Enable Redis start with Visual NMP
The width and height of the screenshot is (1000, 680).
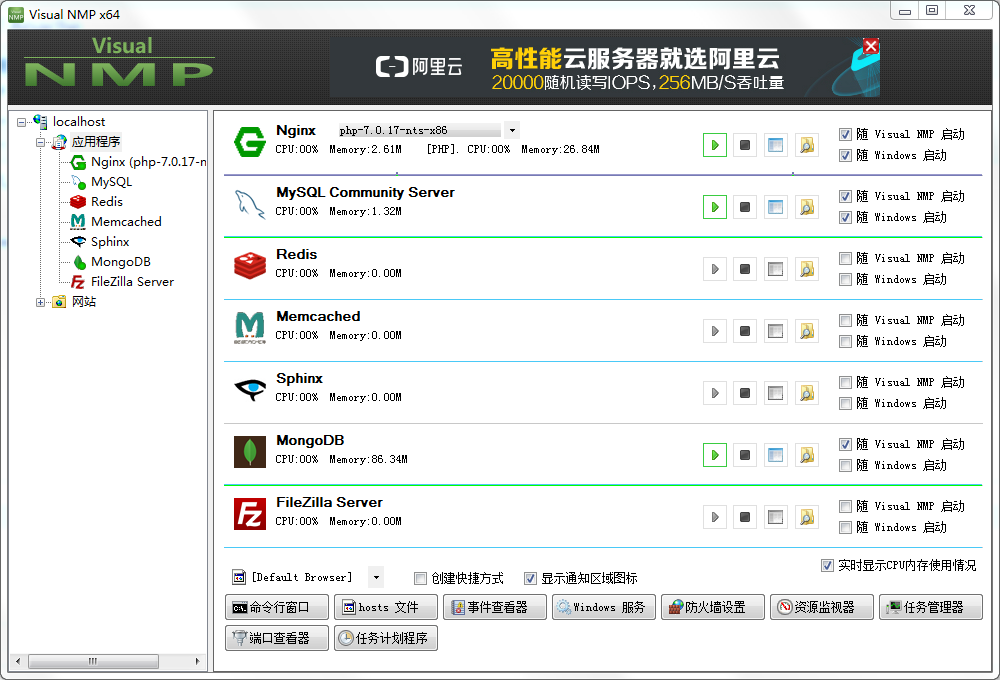[x=846, y=258]
